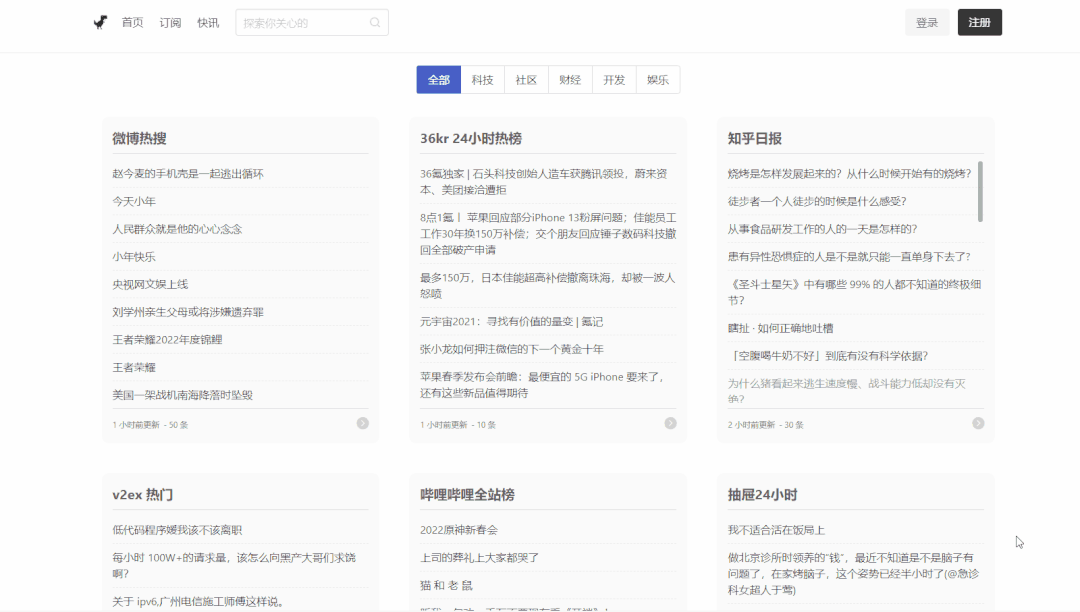Open 每小时 100W+的请求量 post
Image resolution: width=1080 pixels, height=612 pixels.
pos(234,565)
